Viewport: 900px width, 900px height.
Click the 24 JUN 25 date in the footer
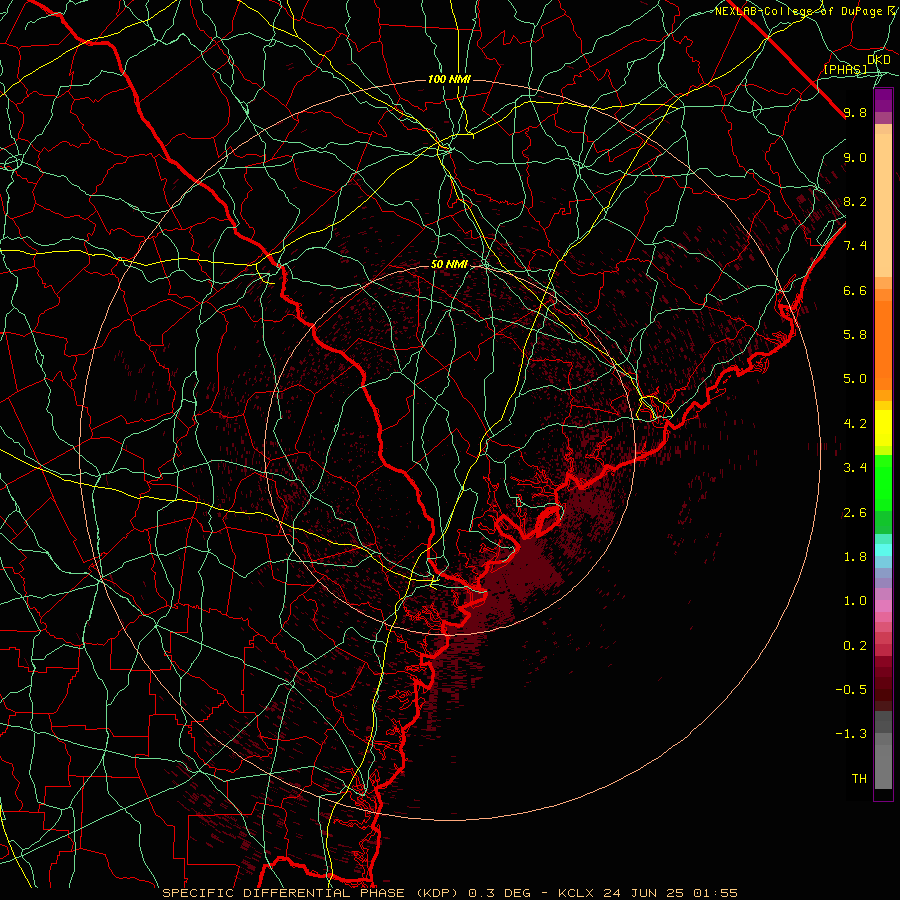click(x=645, y=893)
